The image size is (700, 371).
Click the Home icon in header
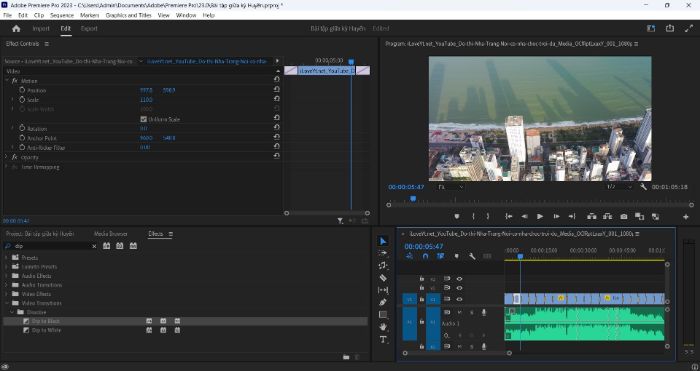tap(17, 29)
